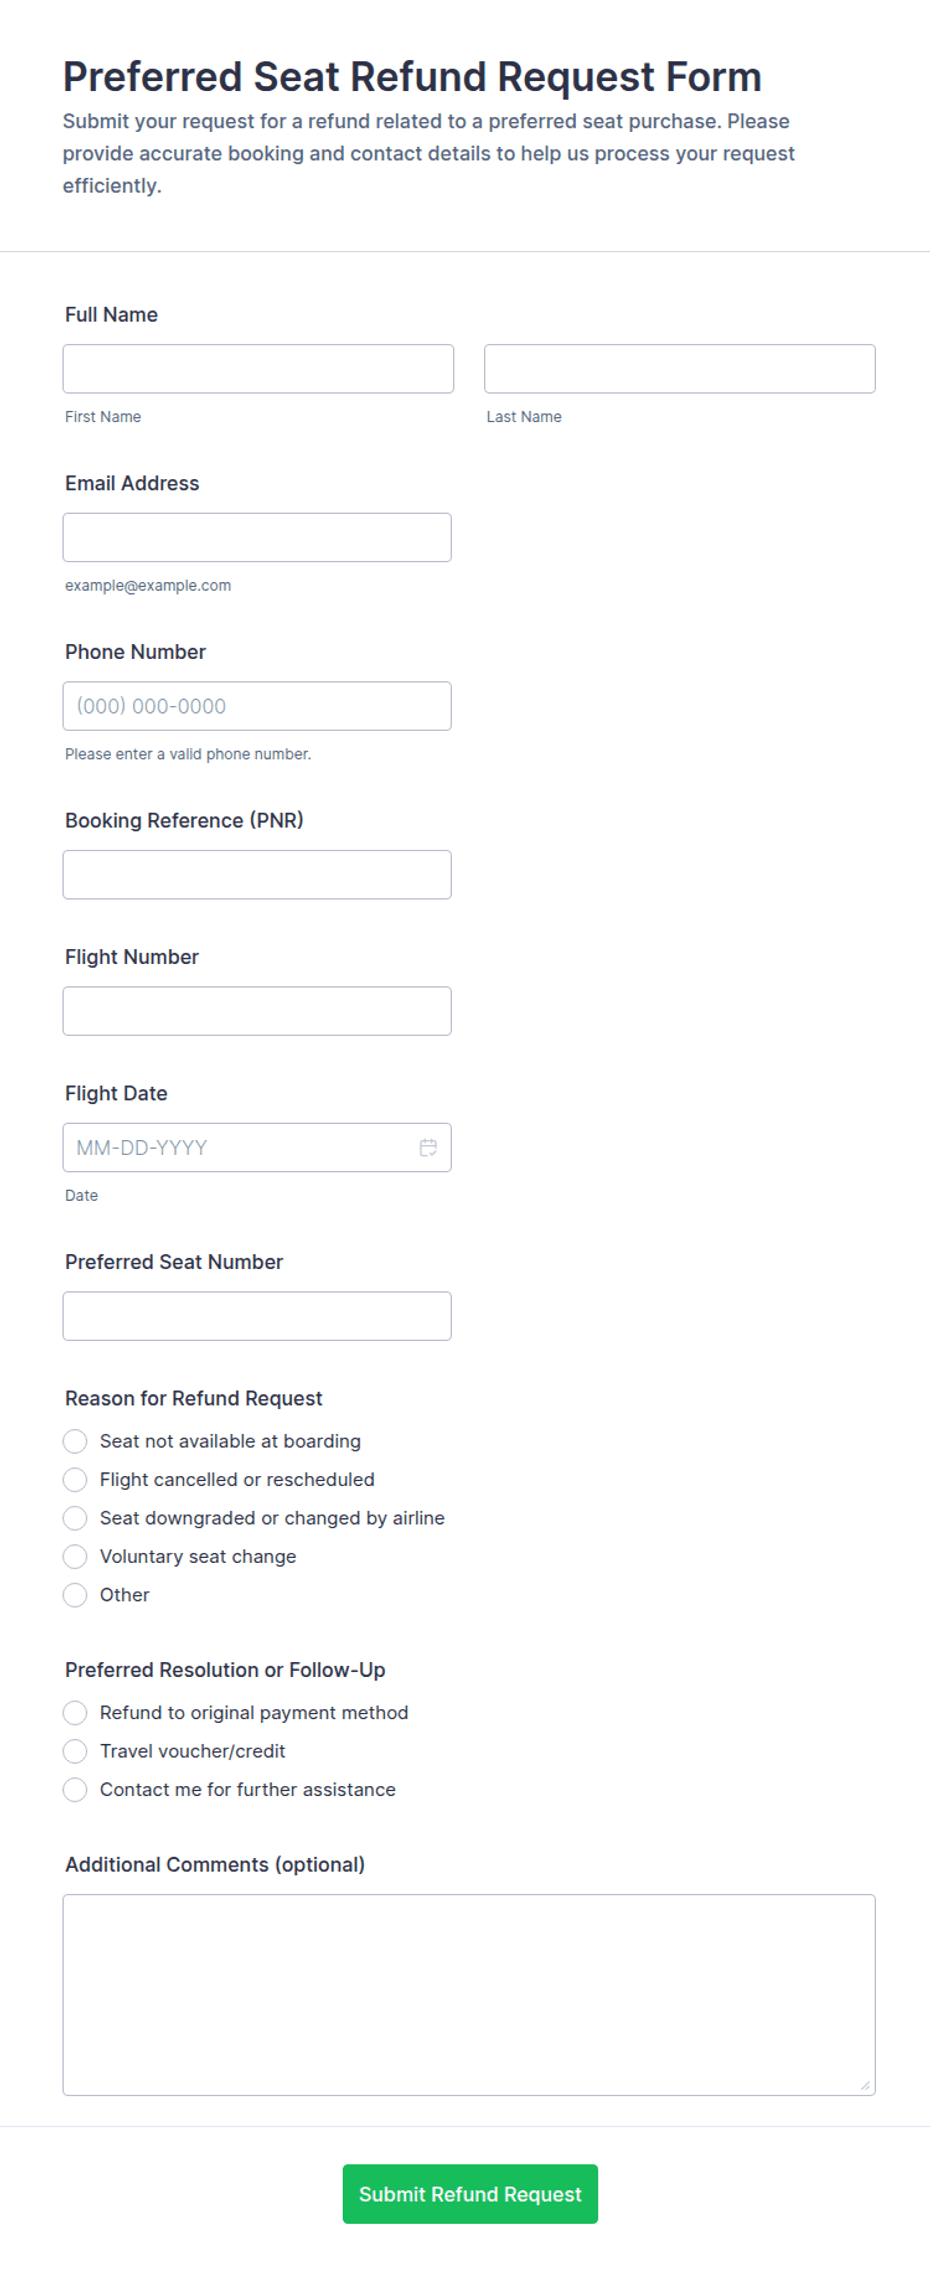This screenshot has width=930, height=2273.
Task: Choose "Flight cancelled or rescheduled" reason
Action: point(75,1479)
